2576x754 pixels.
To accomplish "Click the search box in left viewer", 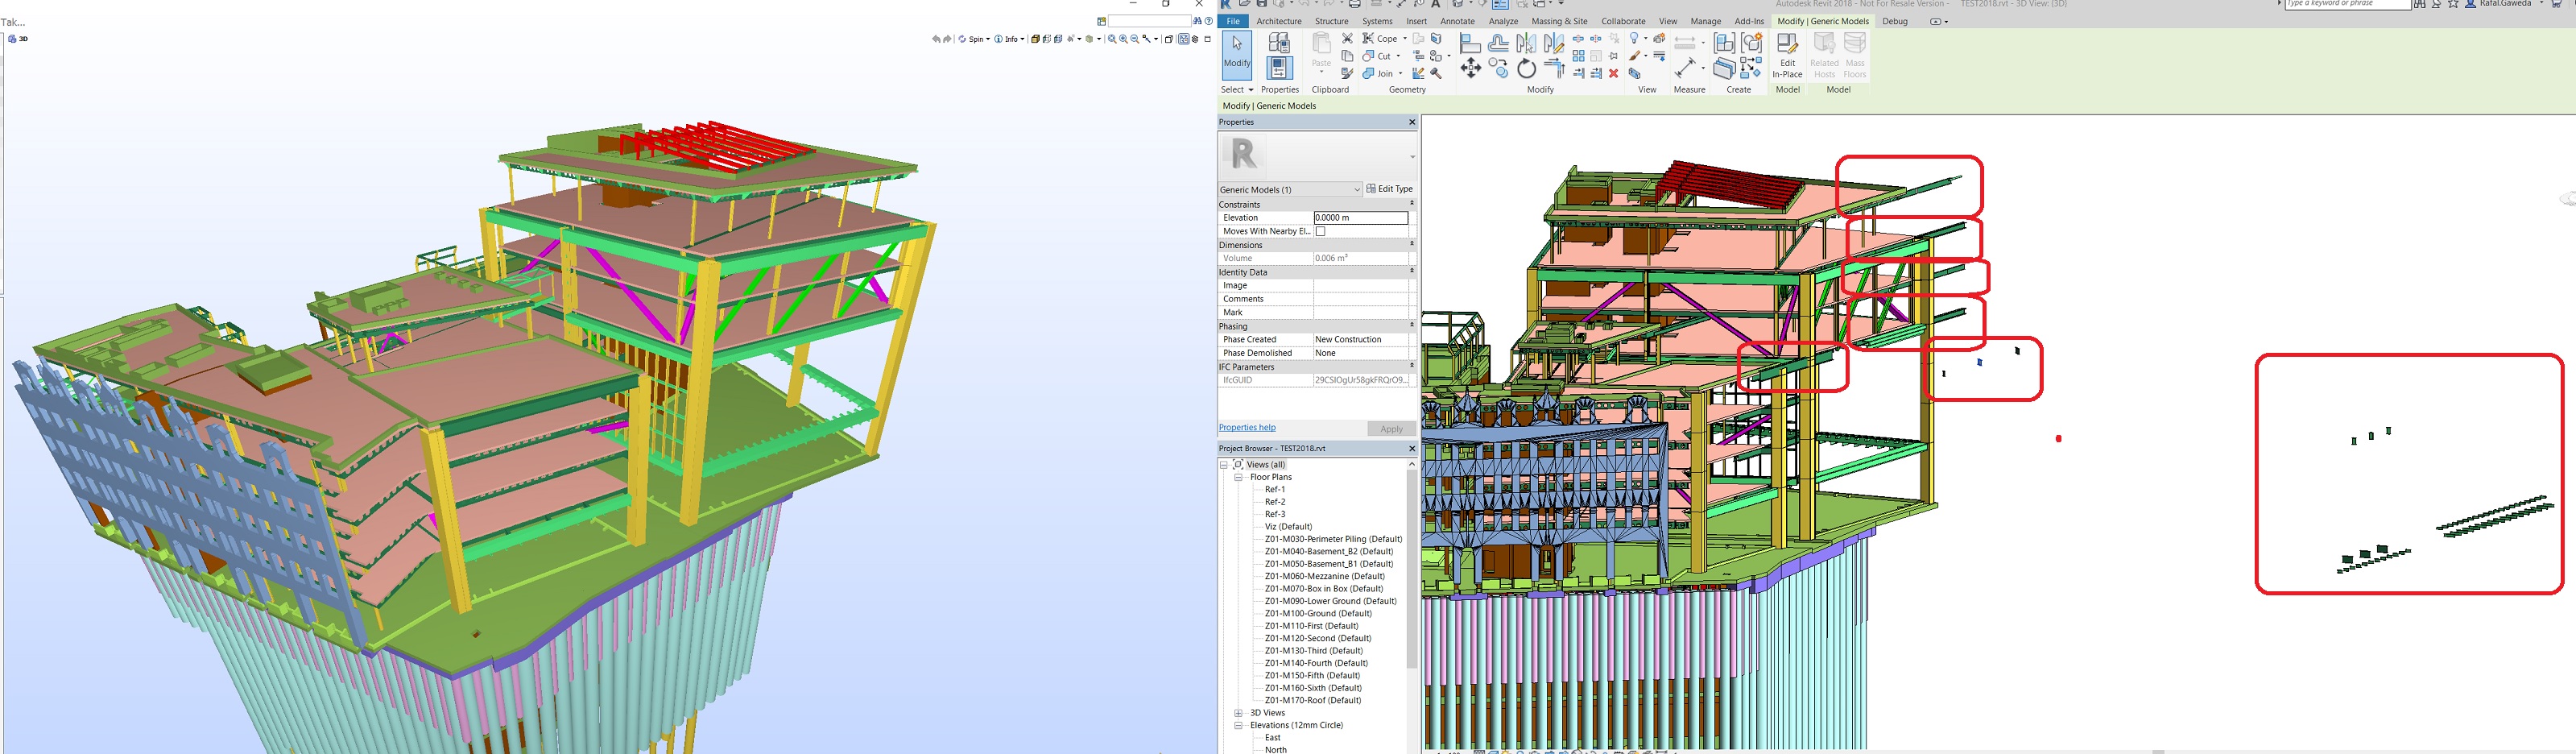I will pyautogui.click(x=1149, y=21).
